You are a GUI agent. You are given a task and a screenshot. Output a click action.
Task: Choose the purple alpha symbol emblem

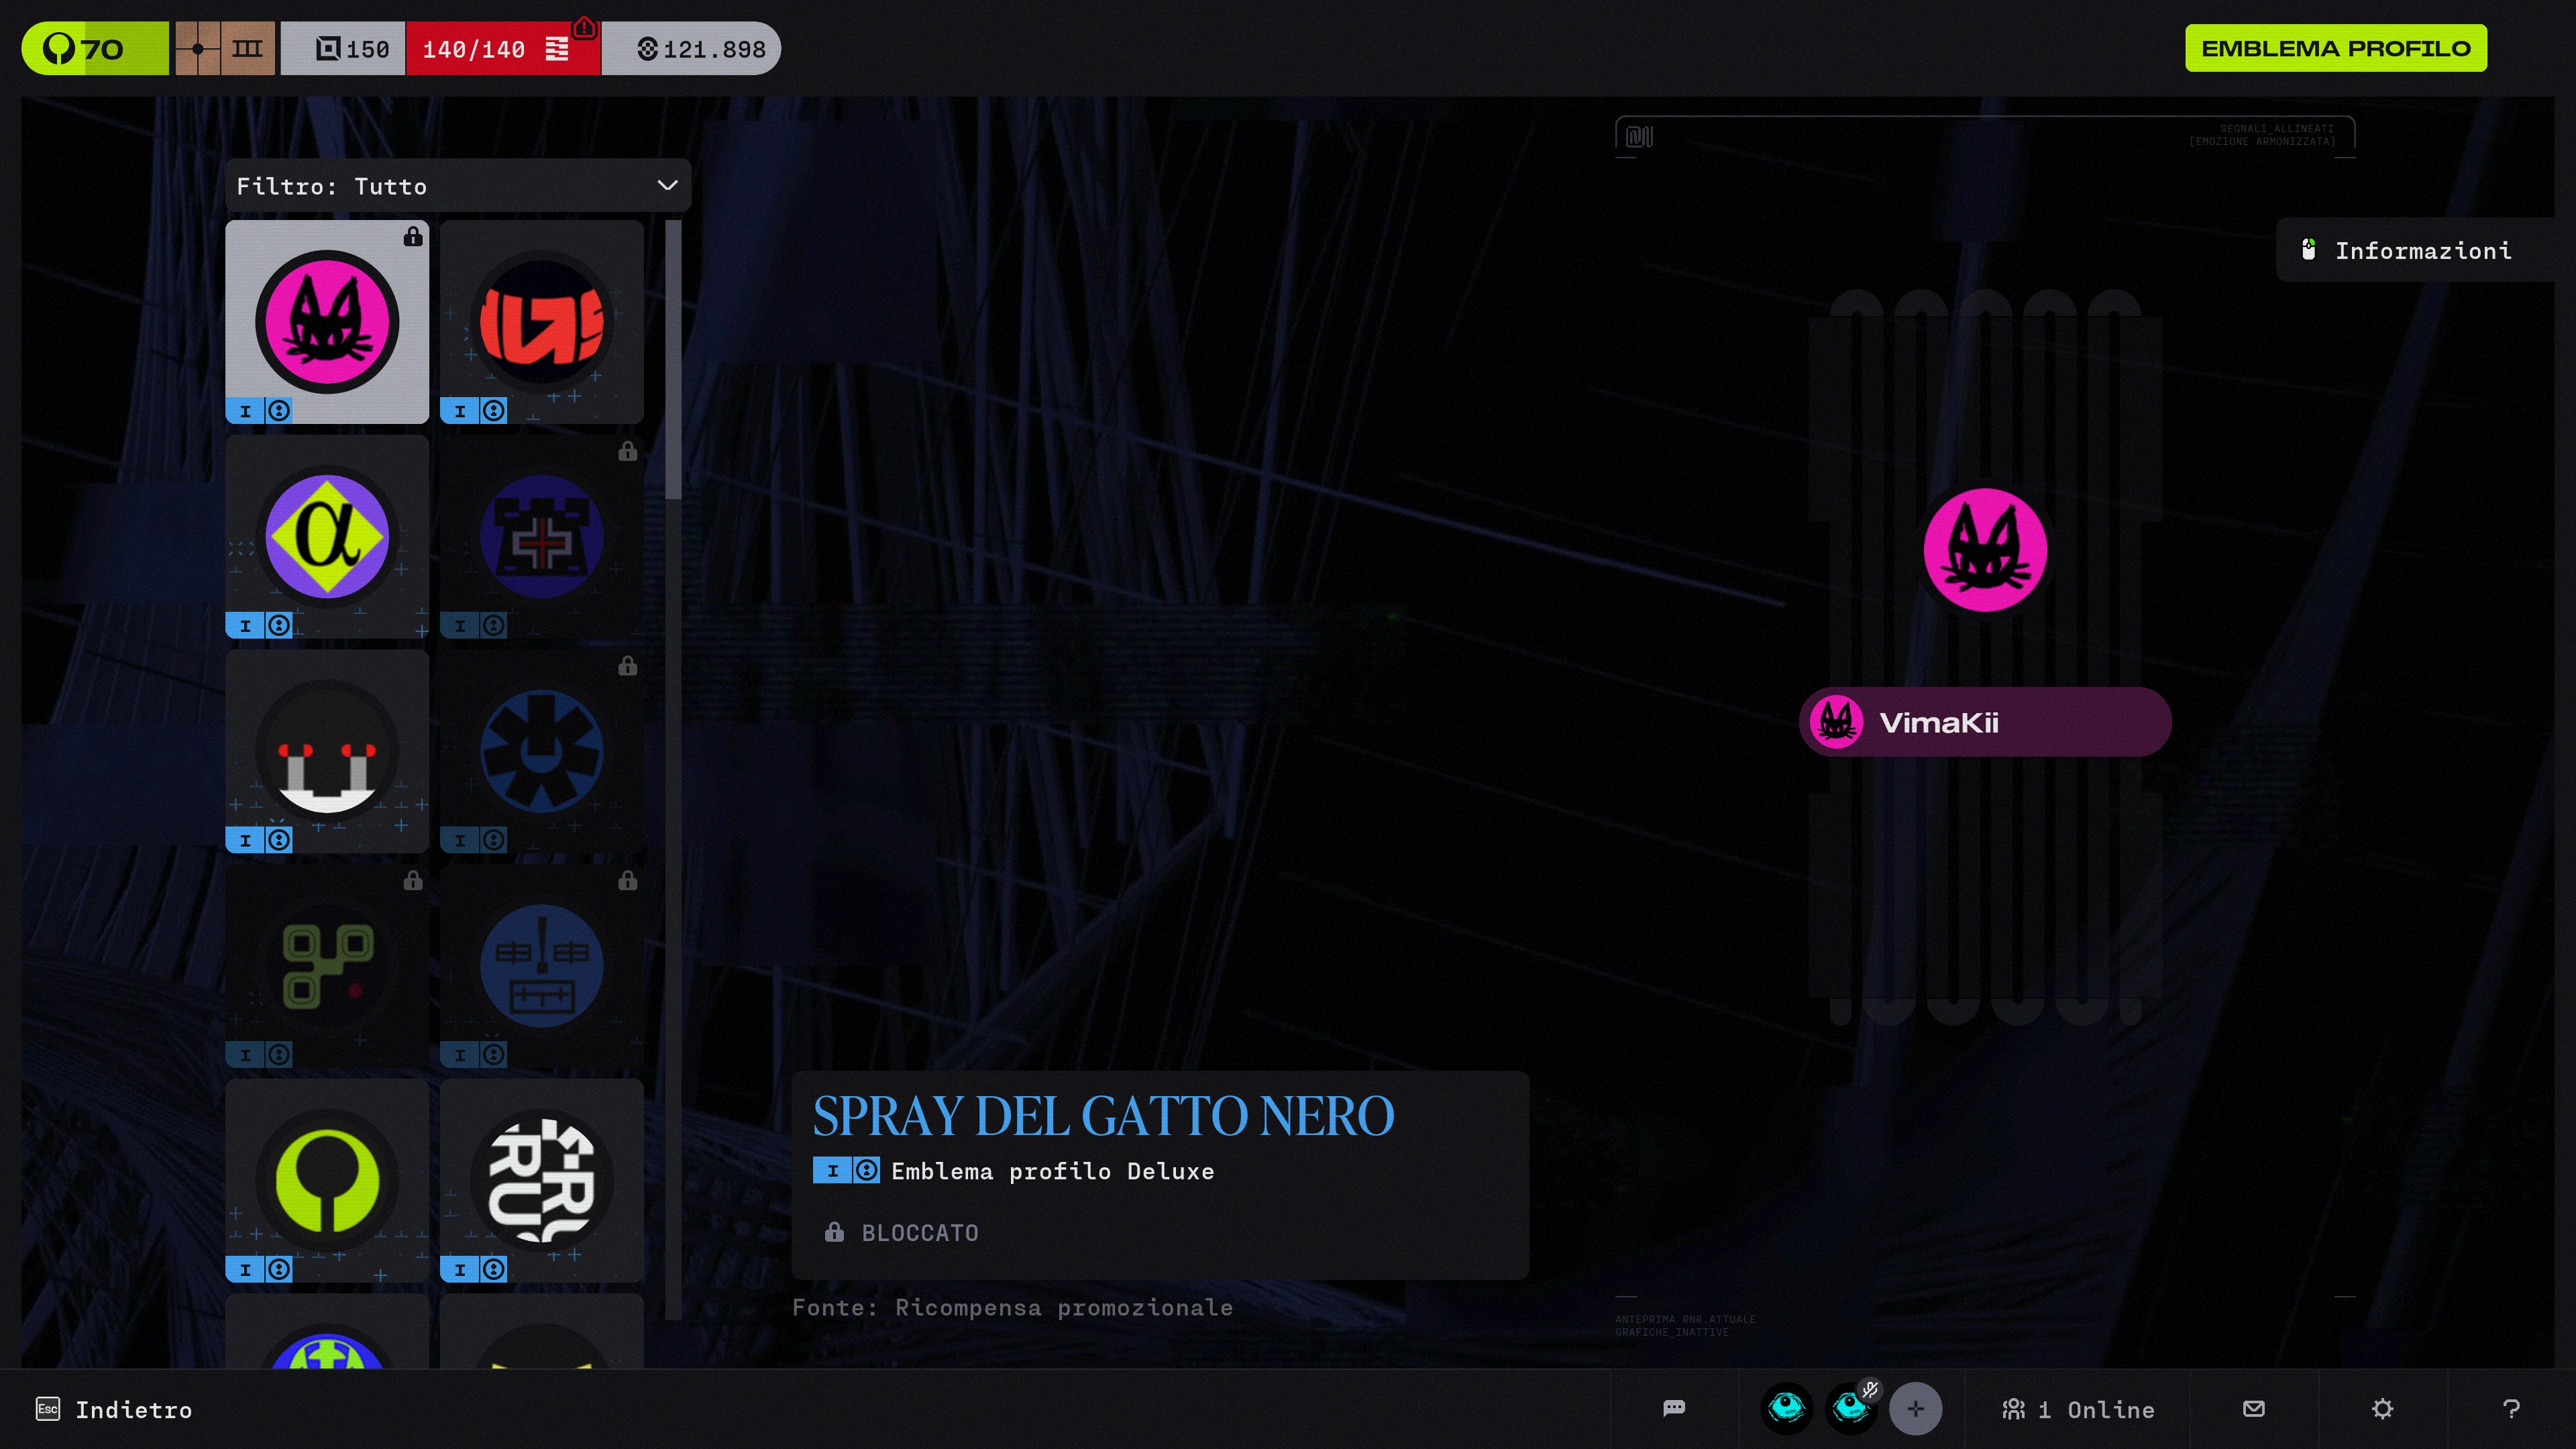click(327, 537)
